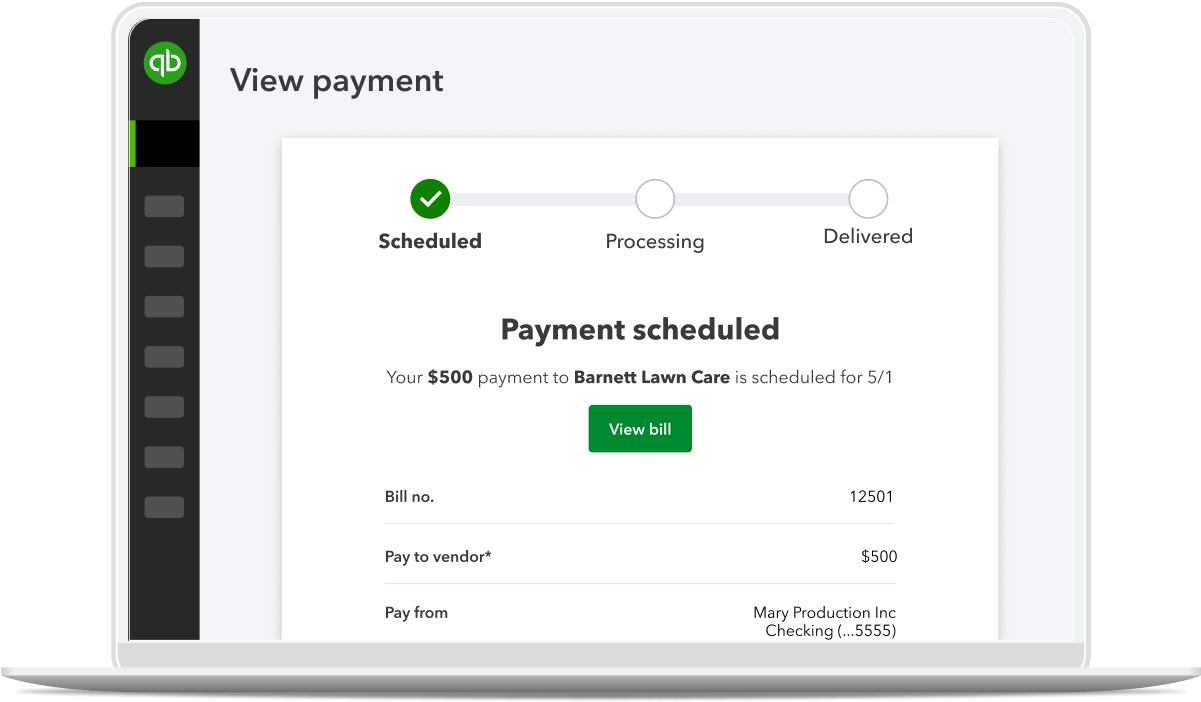The height and width of the screenshot is (702, 1201).
Task: Click the Mary Production Inc Checking account
Action: pyautogui.click(x=825, y=621)
